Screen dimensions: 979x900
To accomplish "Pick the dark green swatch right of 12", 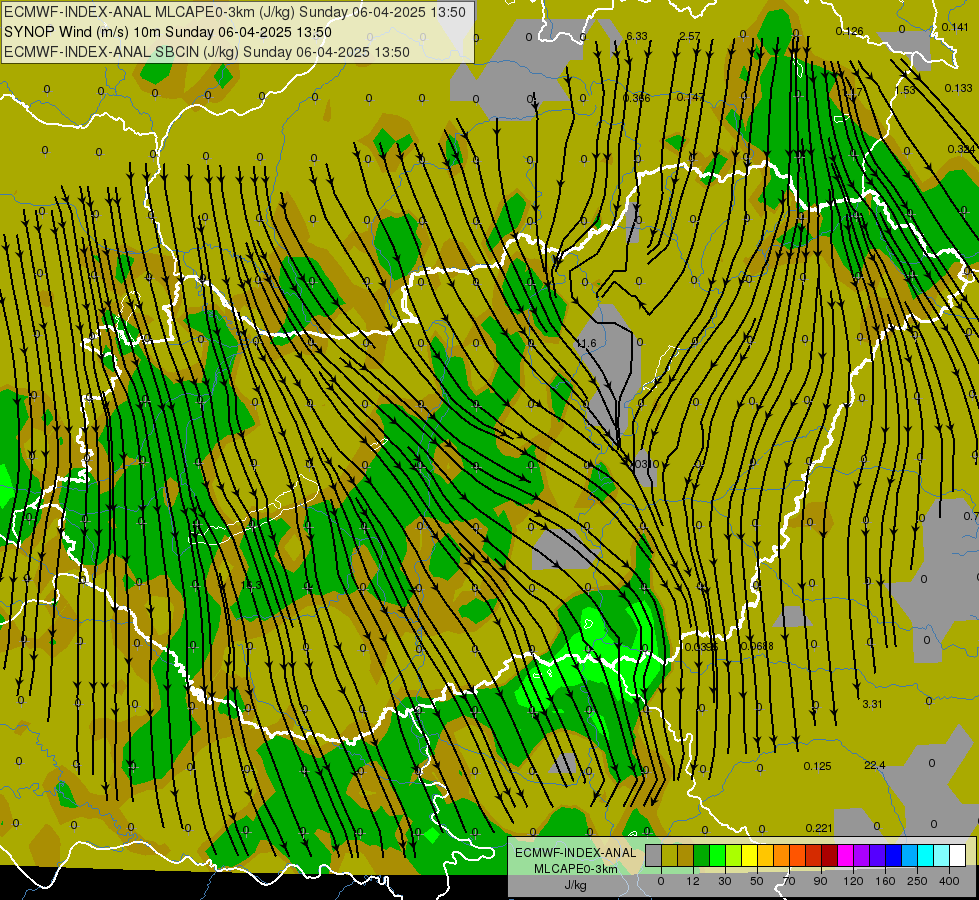I will tap(702, 855).
